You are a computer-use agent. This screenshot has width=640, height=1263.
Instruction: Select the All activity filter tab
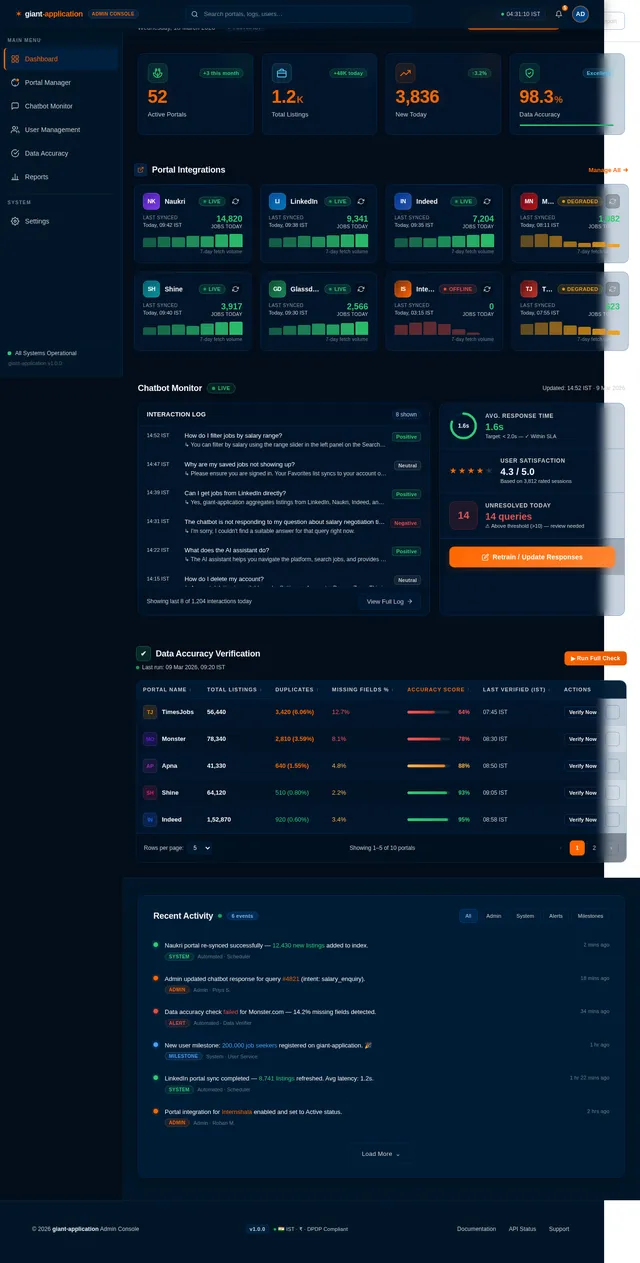point(468,916)
